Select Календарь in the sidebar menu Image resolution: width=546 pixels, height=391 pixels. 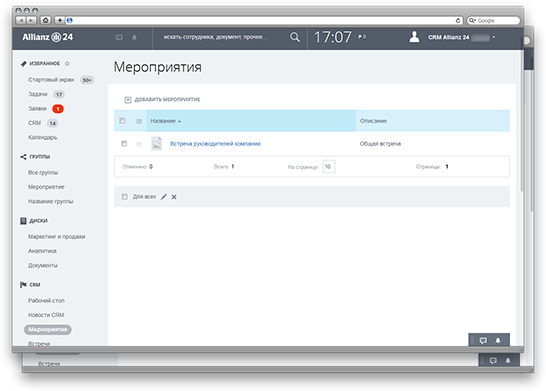pyautogui.click(x=42, y=137)
